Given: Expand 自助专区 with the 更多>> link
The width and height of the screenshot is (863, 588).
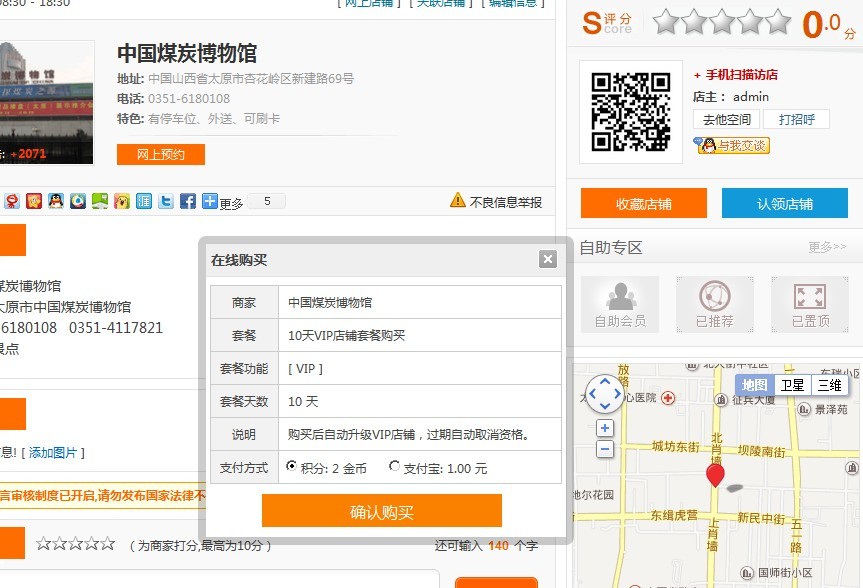Looking at the screenshot, I should click(827, 247).
